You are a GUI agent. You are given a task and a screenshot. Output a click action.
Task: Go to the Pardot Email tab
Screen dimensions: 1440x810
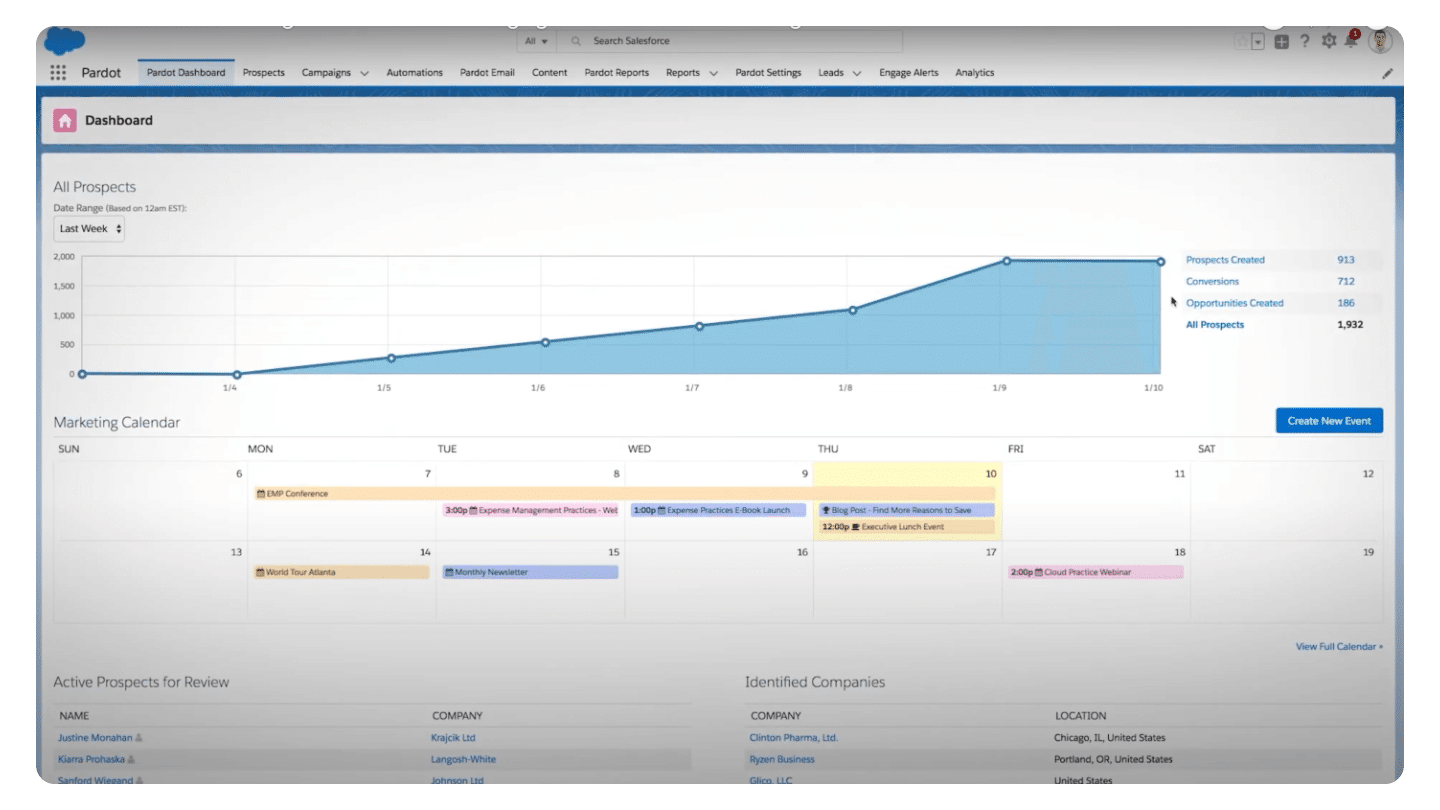pos(487,73)
